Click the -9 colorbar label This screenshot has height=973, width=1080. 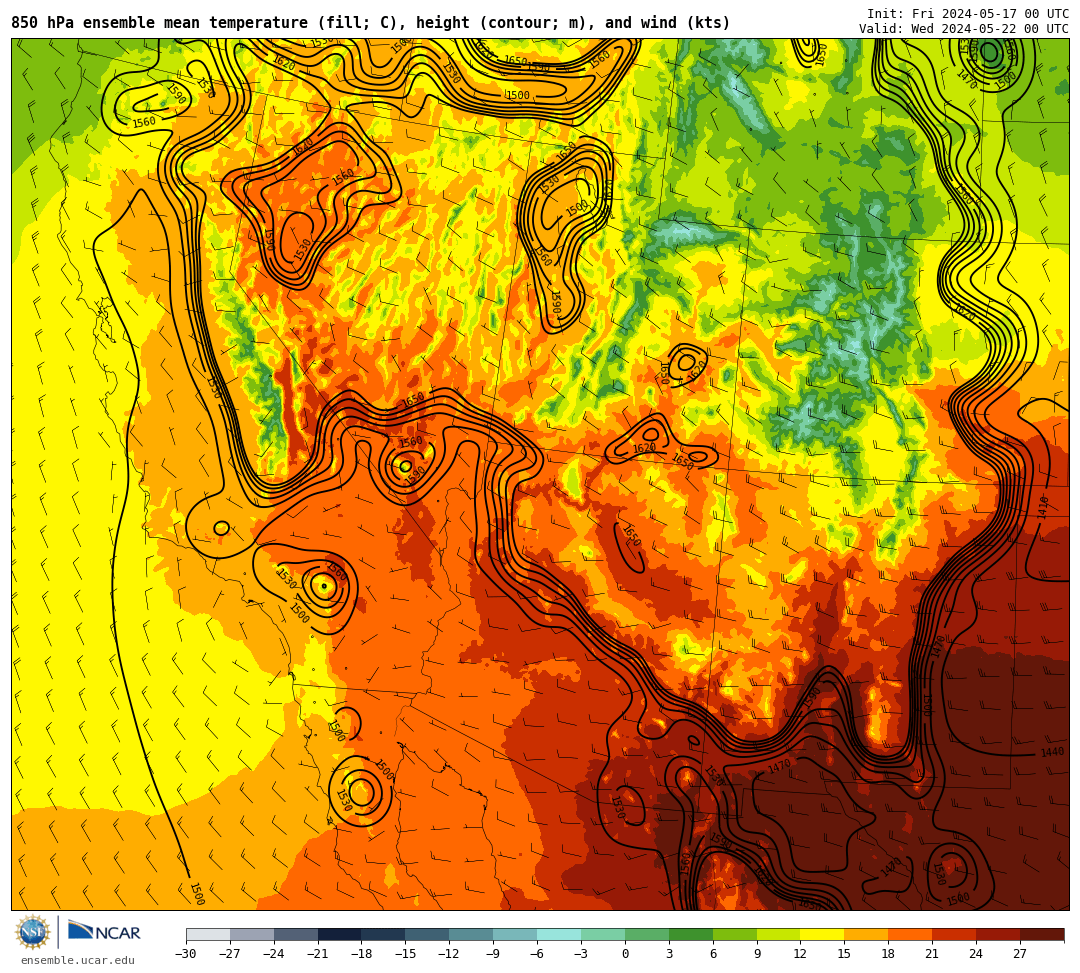coord(493,954)
